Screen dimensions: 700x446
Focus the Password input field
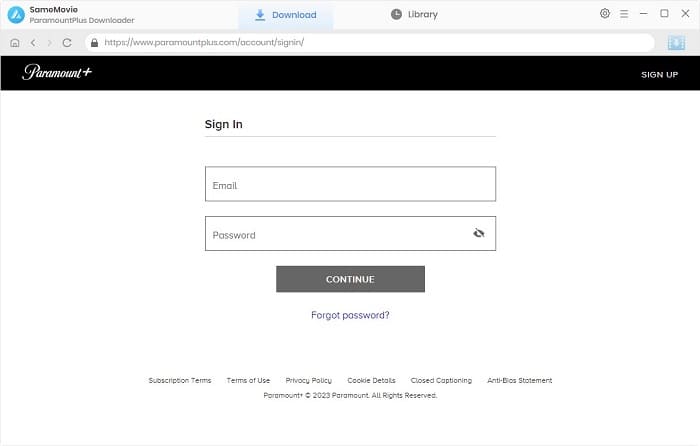[x=350, y=233]
